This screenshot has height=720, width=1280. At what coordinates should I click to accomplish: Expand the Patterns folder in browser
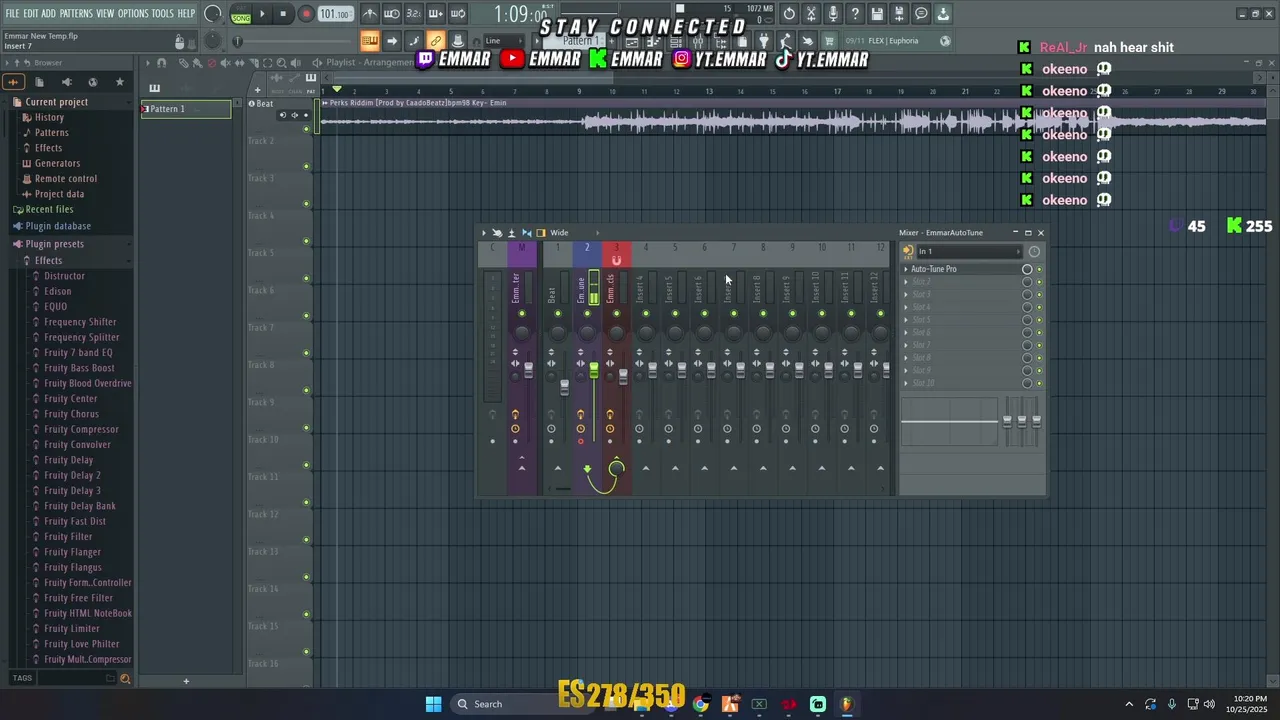[x=52, y=132]
